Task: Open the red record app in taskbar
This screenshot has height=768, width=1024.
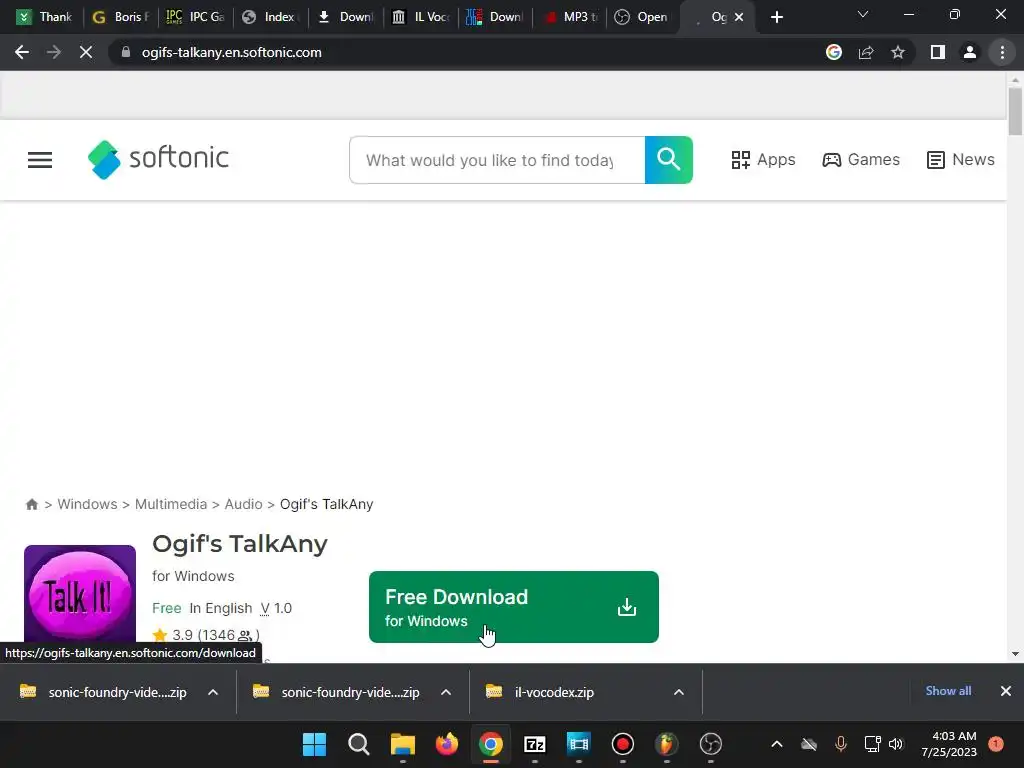Action: tap(622, 744)
